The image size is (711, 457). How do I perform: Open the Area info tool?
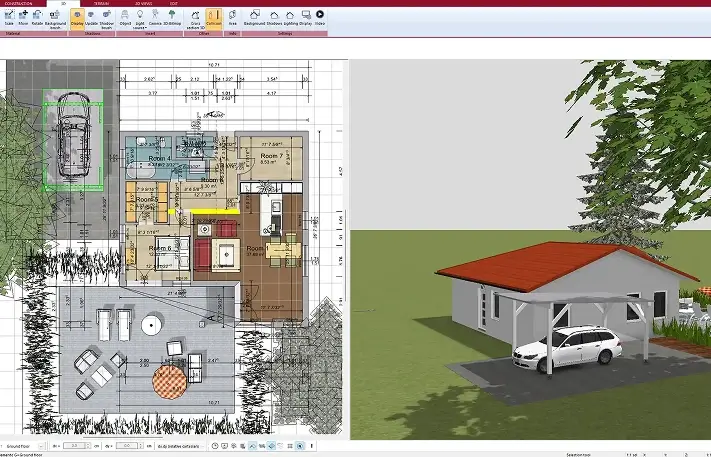tap(233, 18)
